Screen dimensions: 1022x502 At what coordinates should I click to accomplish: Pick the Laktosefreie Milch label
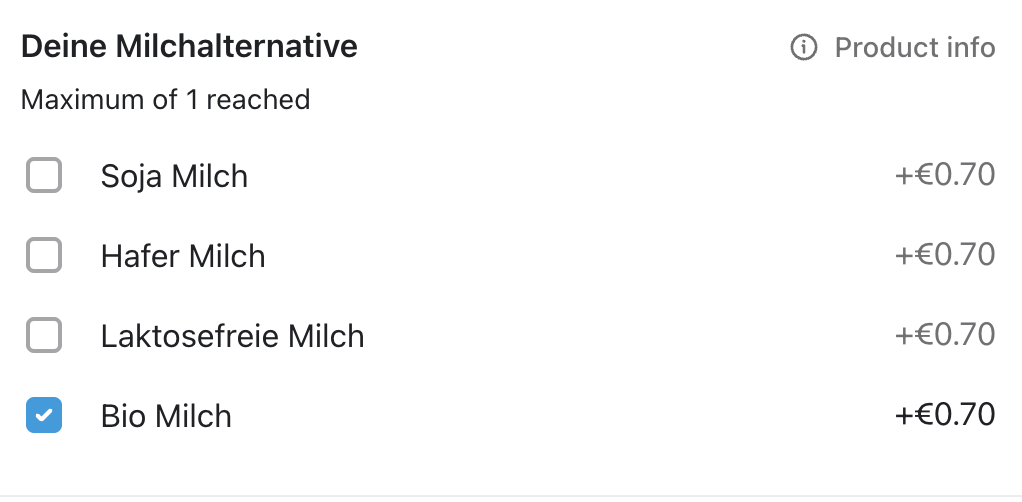click(x=232, y=336)
